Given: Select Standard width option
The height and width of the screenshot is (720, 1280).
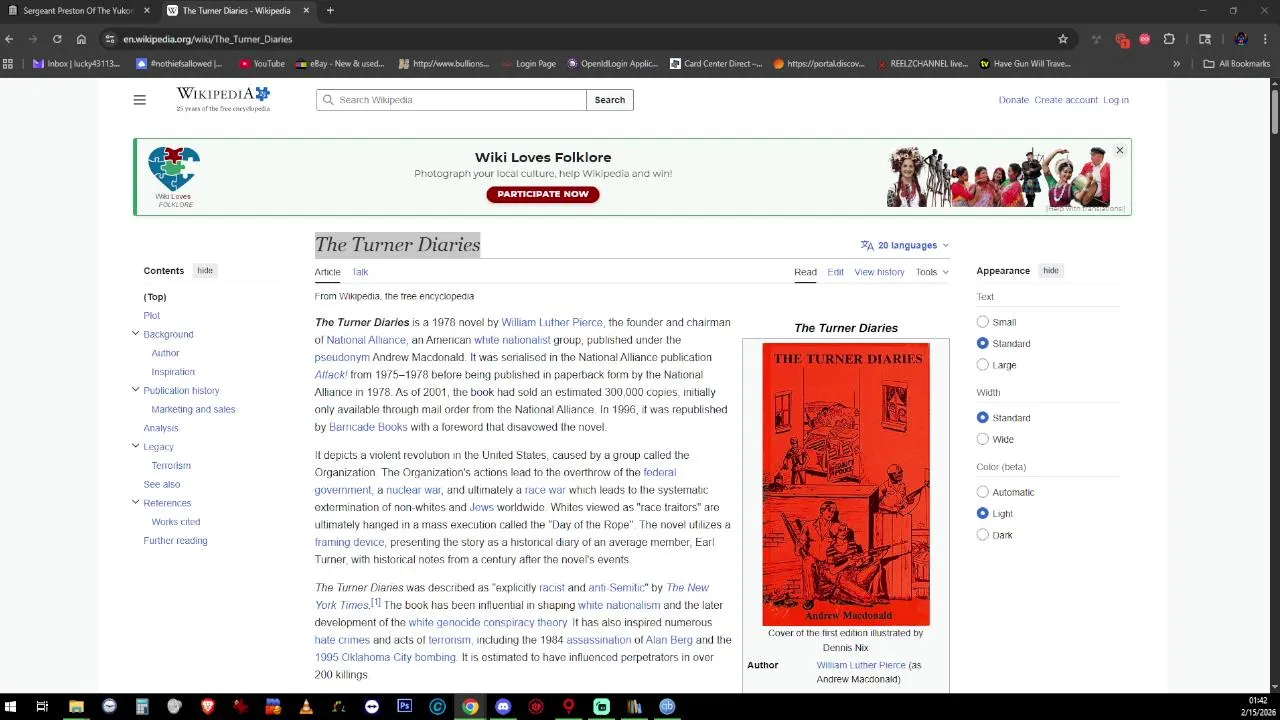Looking at the screenshot, I should point(982,418).
